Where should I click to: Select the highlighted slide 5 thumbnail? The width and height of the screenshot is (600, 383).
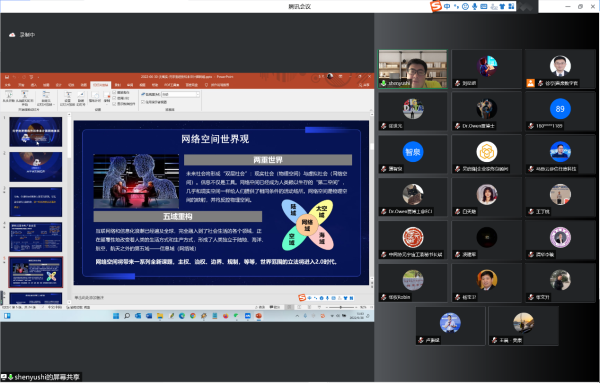[36, 272]
